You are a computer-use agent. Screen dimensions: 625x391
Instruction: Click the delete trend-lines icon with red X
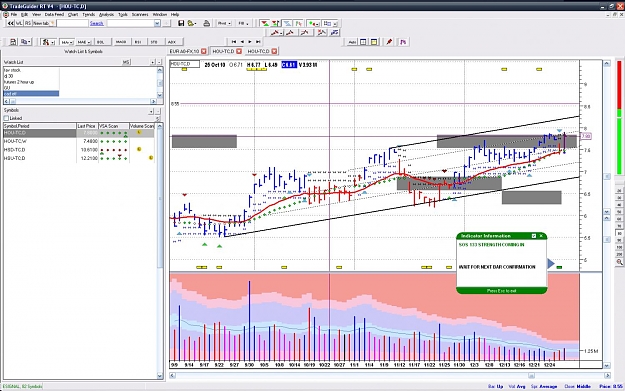[321, 33]
